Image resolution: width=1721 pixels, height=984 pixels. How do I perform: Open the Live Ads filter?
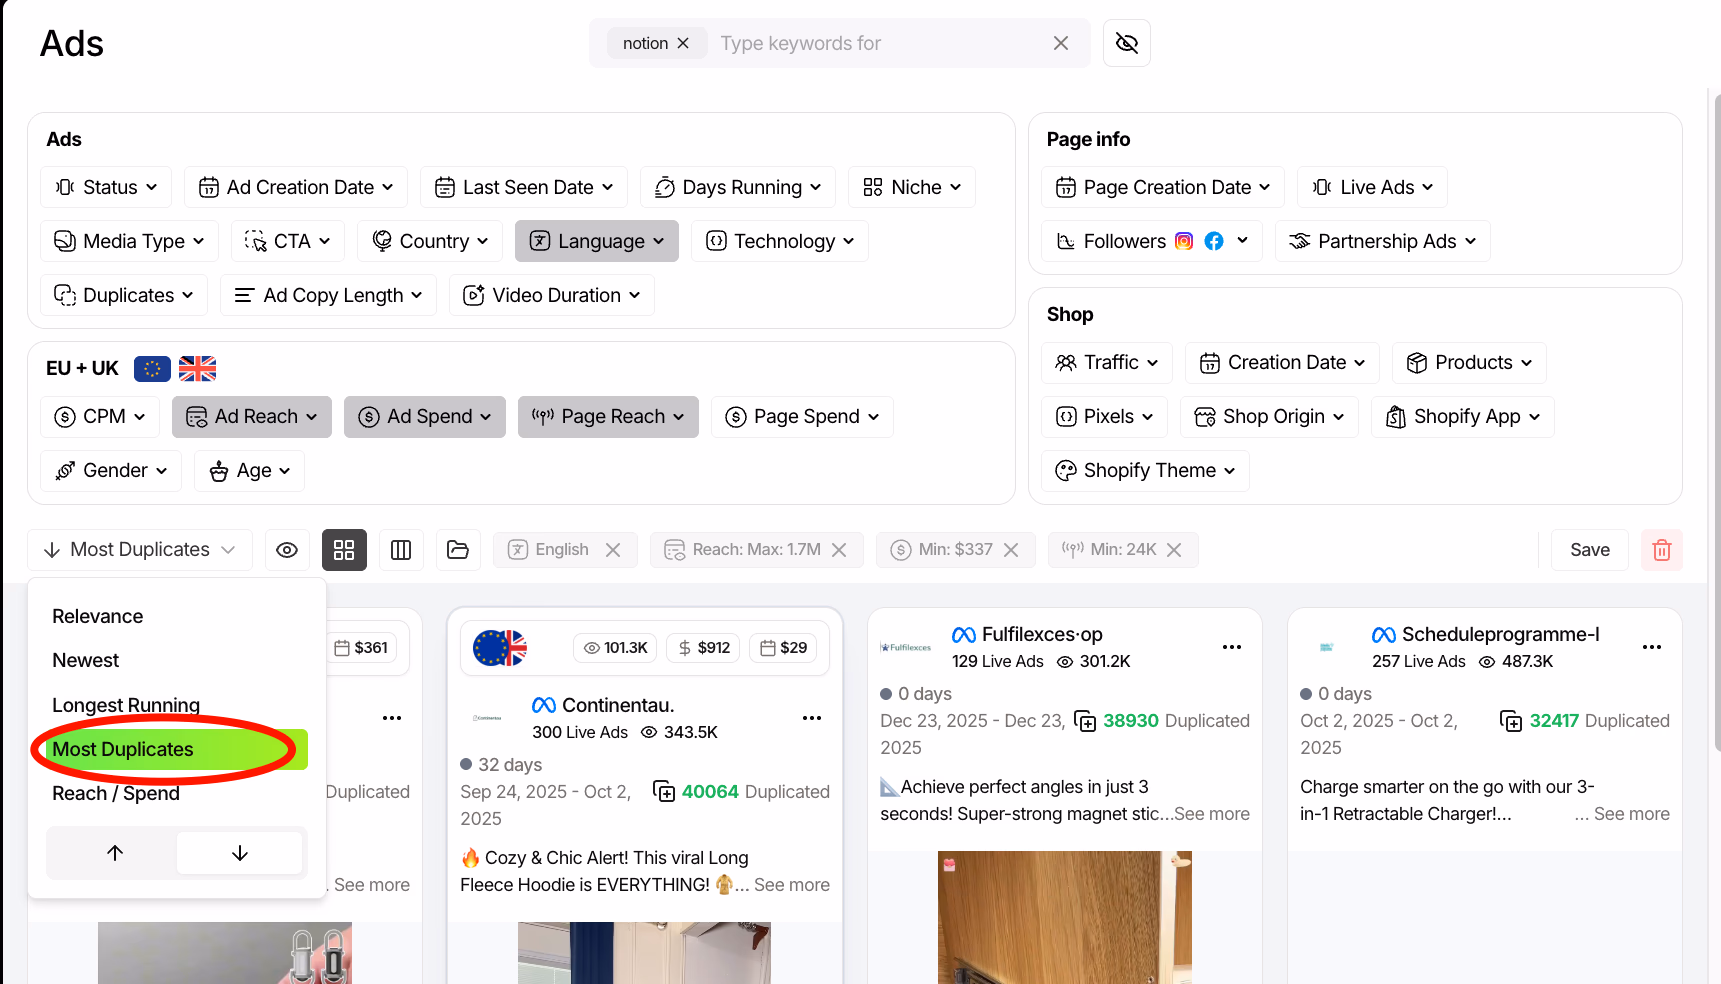[x=1372, y=187]
